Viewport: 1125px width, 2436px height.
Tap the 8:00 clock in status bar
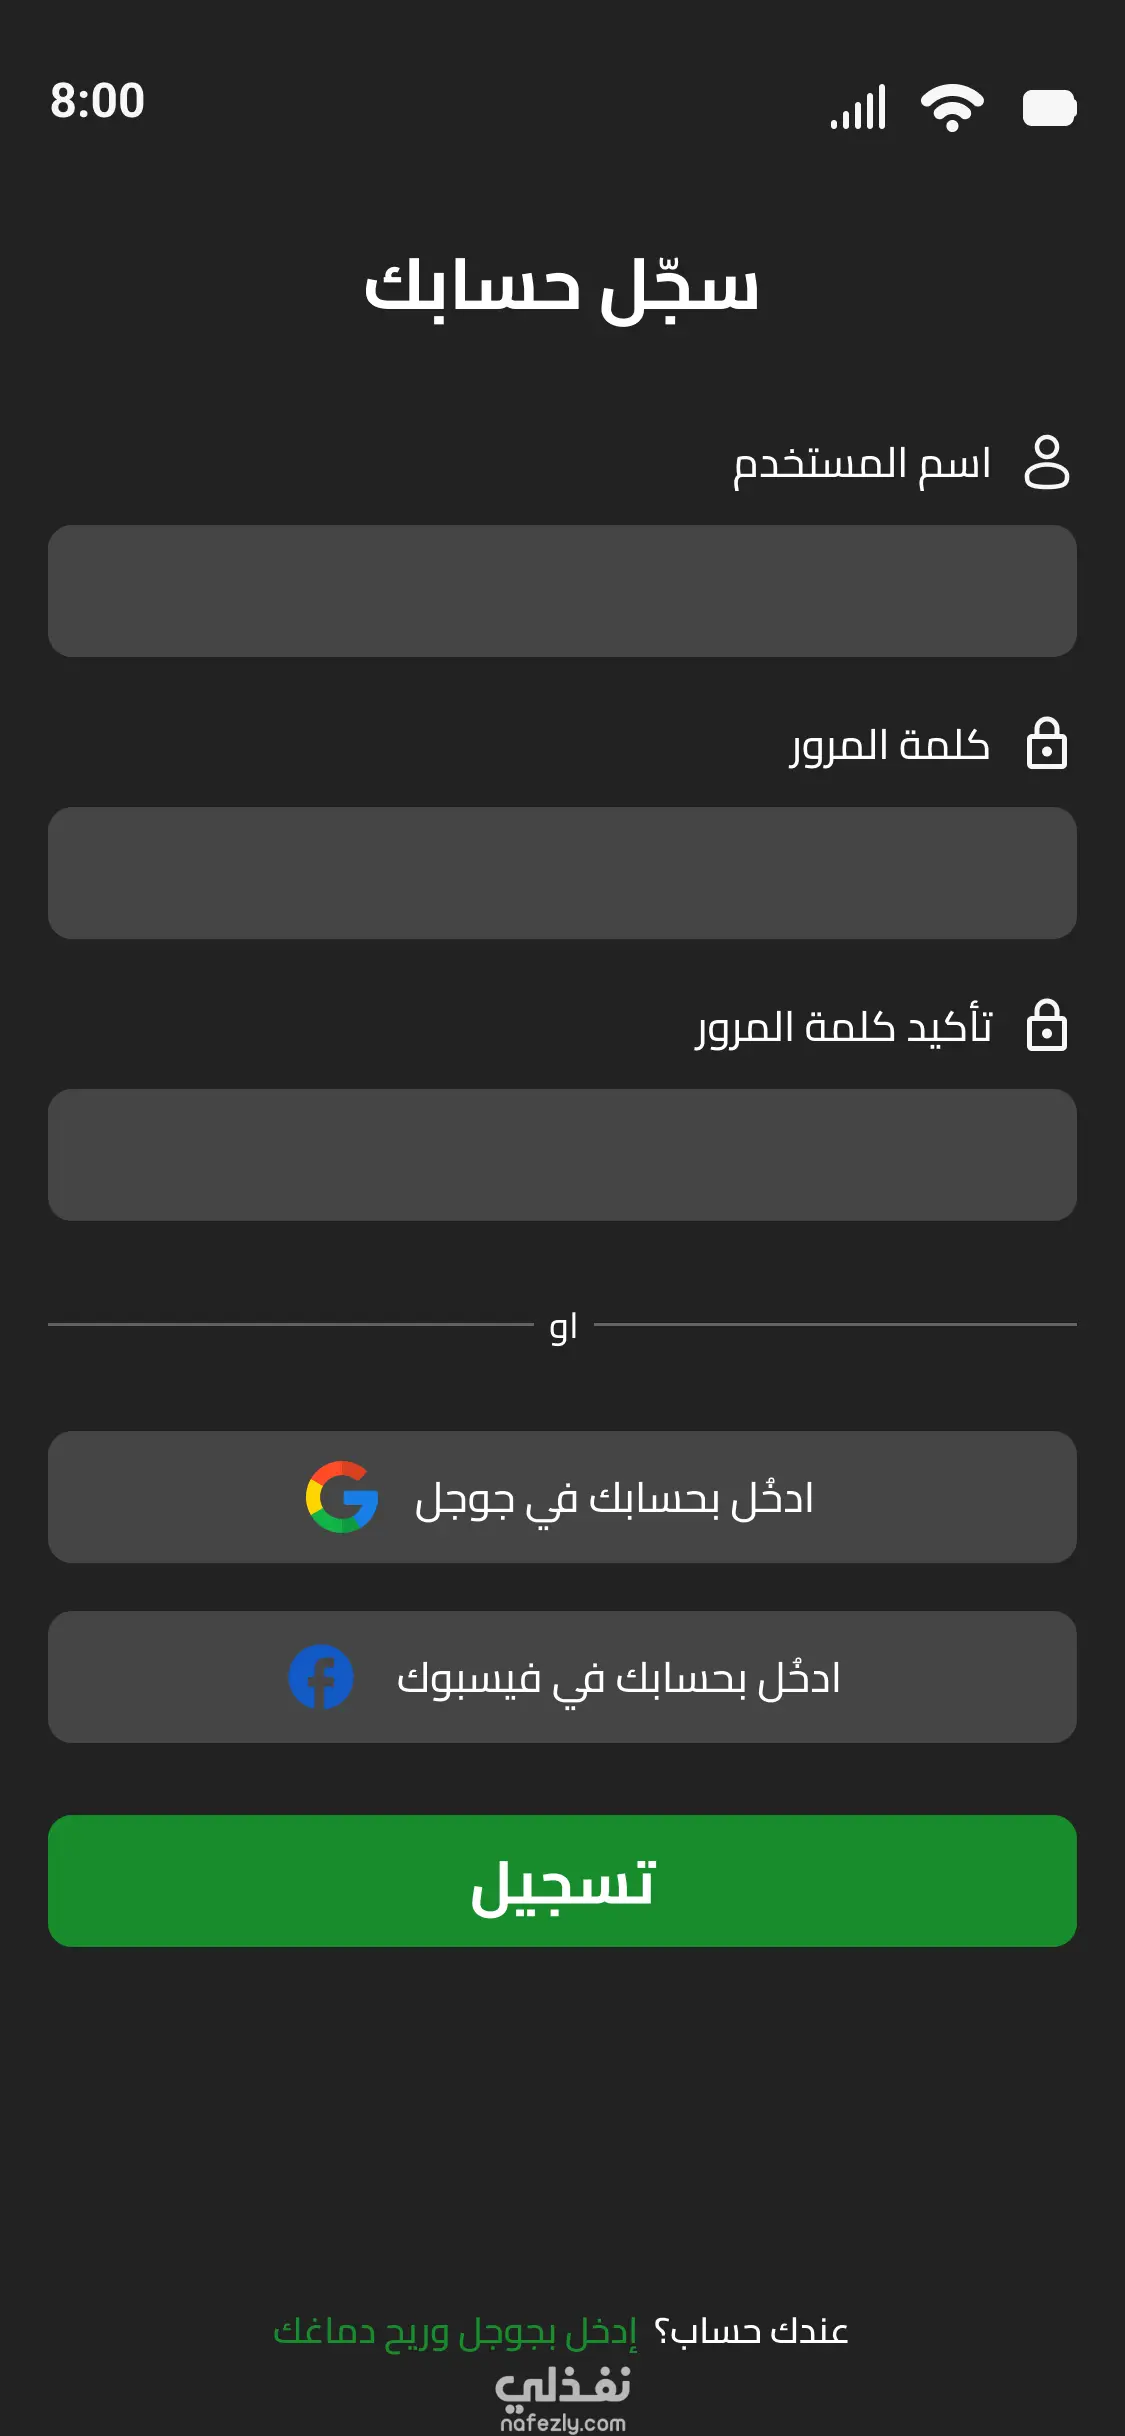[x=98, y=101]
